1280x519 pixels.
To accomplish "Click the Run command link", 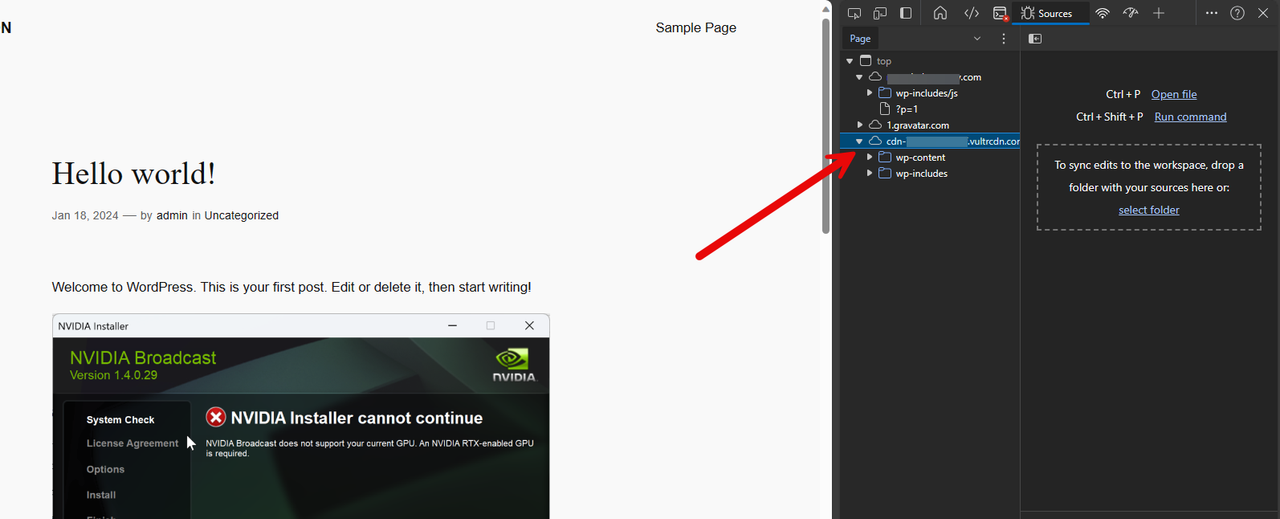I will [1190, 116].
